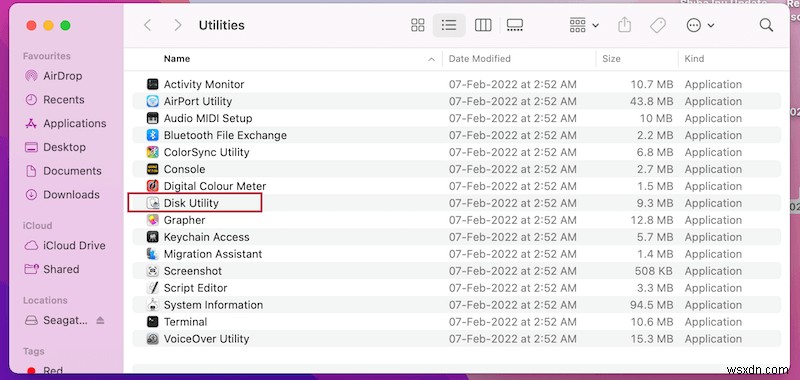Go forward using the right chevron
This screenshot has width=800, height=380.
(178, 25)
